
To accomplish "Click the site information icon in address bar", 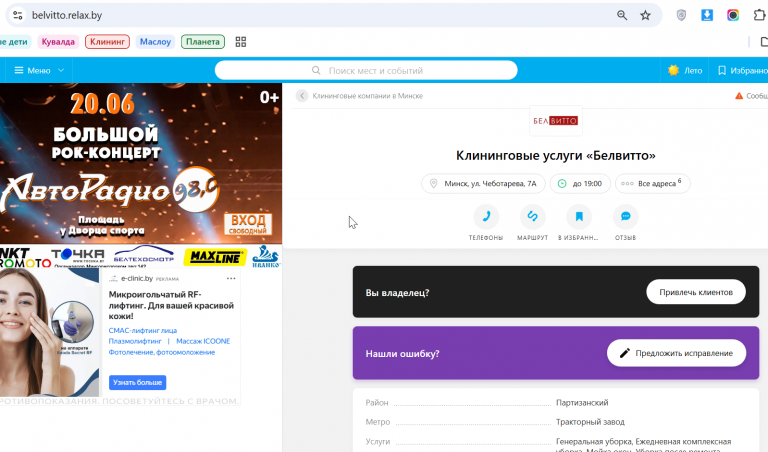I will coord(18,15).
